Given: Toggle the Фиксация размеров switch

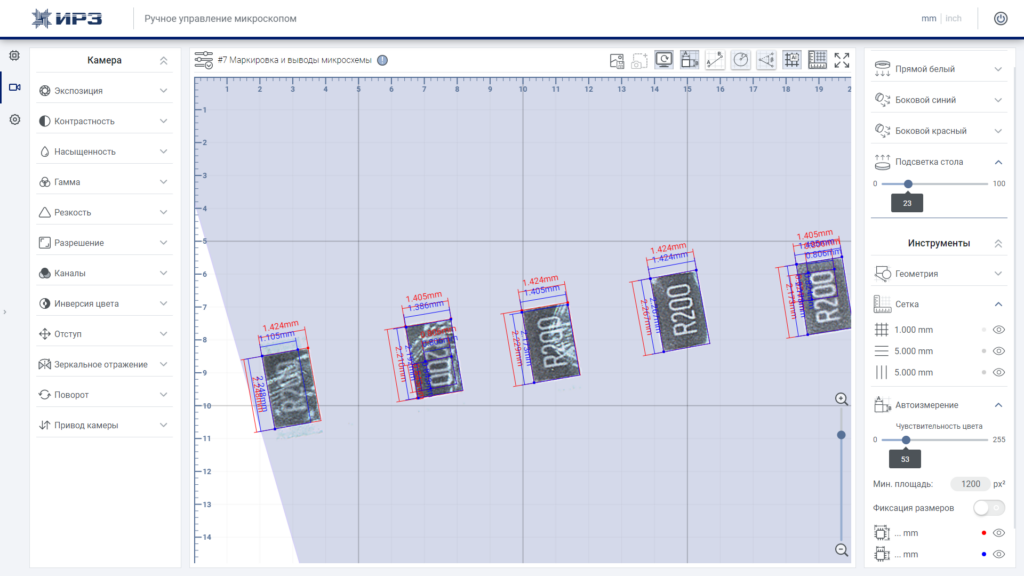Looking at the screenshot, I should [989, 507].
